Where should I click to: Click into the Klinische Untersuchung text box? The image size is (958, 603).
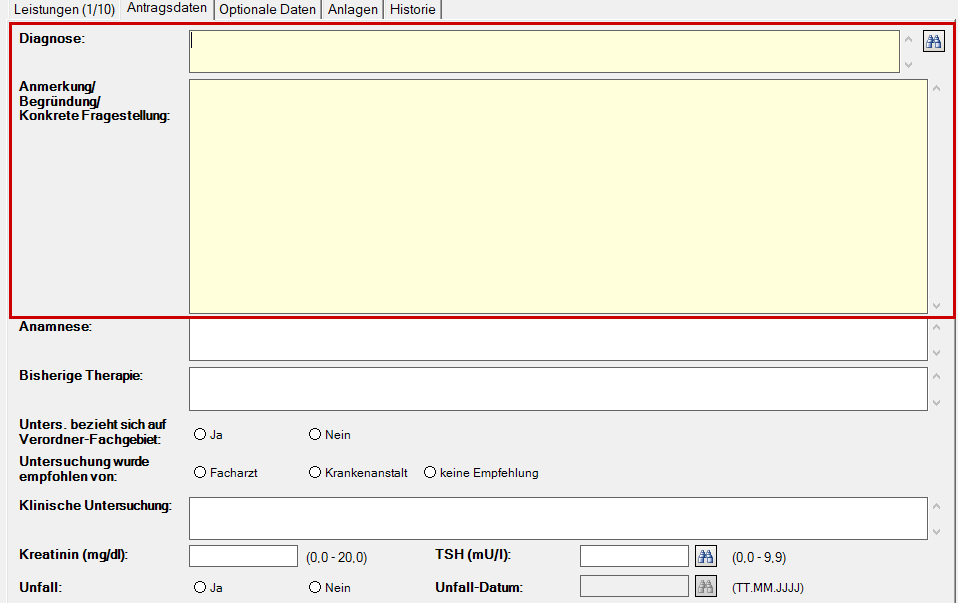tap(558, 518)
